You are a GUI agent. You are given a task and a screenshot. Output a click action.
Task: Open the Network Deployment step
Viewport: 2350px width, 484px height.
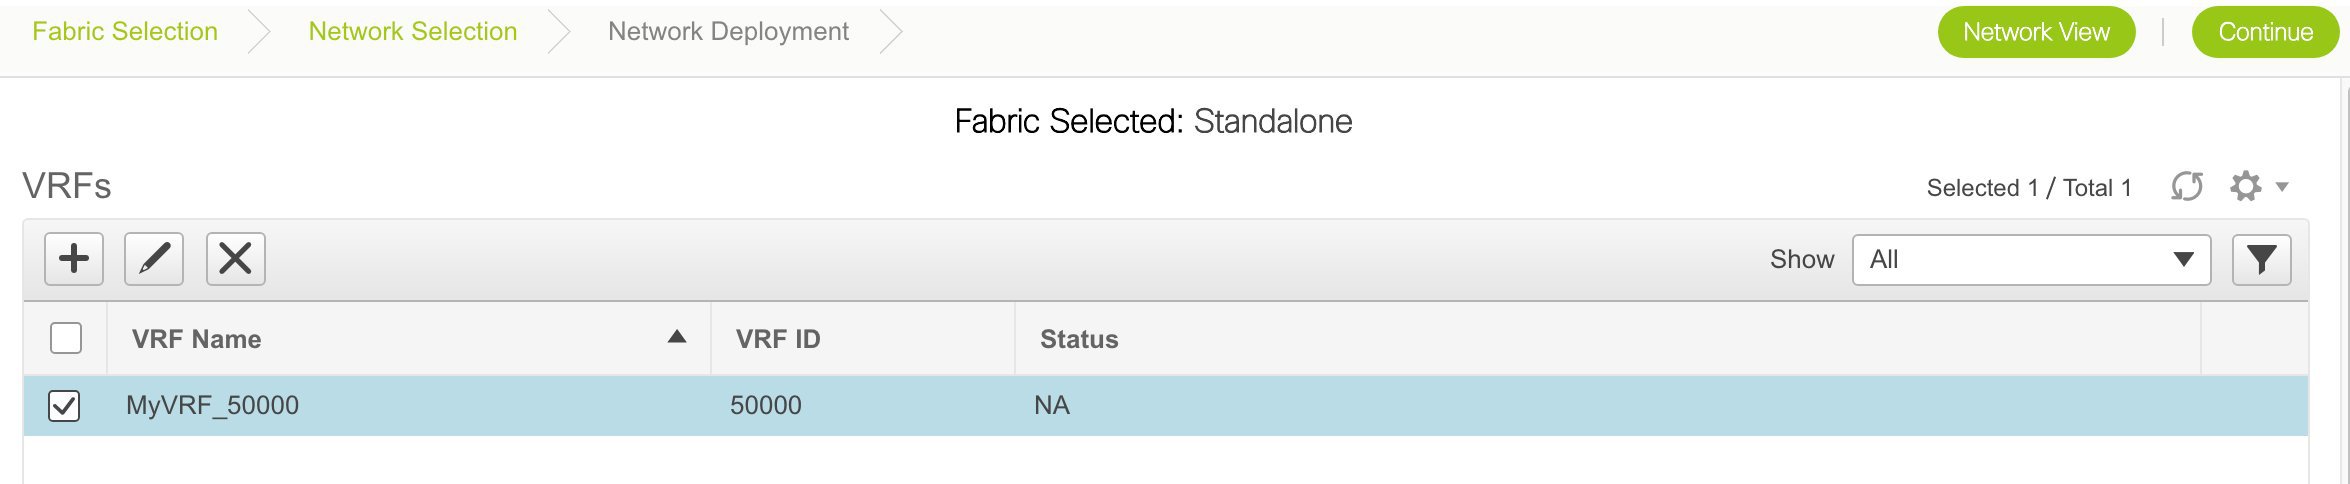click(x=728, y=32)
